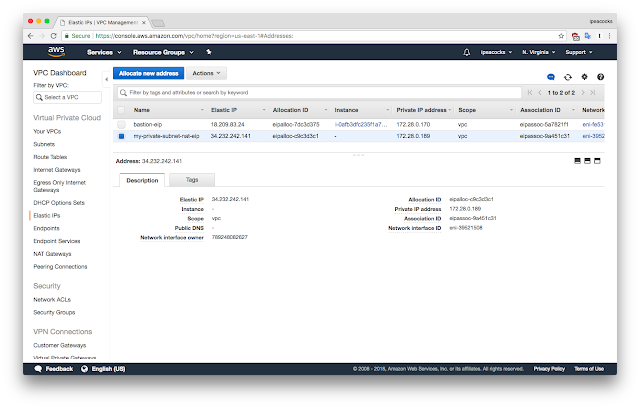Open the help question mark icon
The image size is (640, 408).
pos(600,77)
